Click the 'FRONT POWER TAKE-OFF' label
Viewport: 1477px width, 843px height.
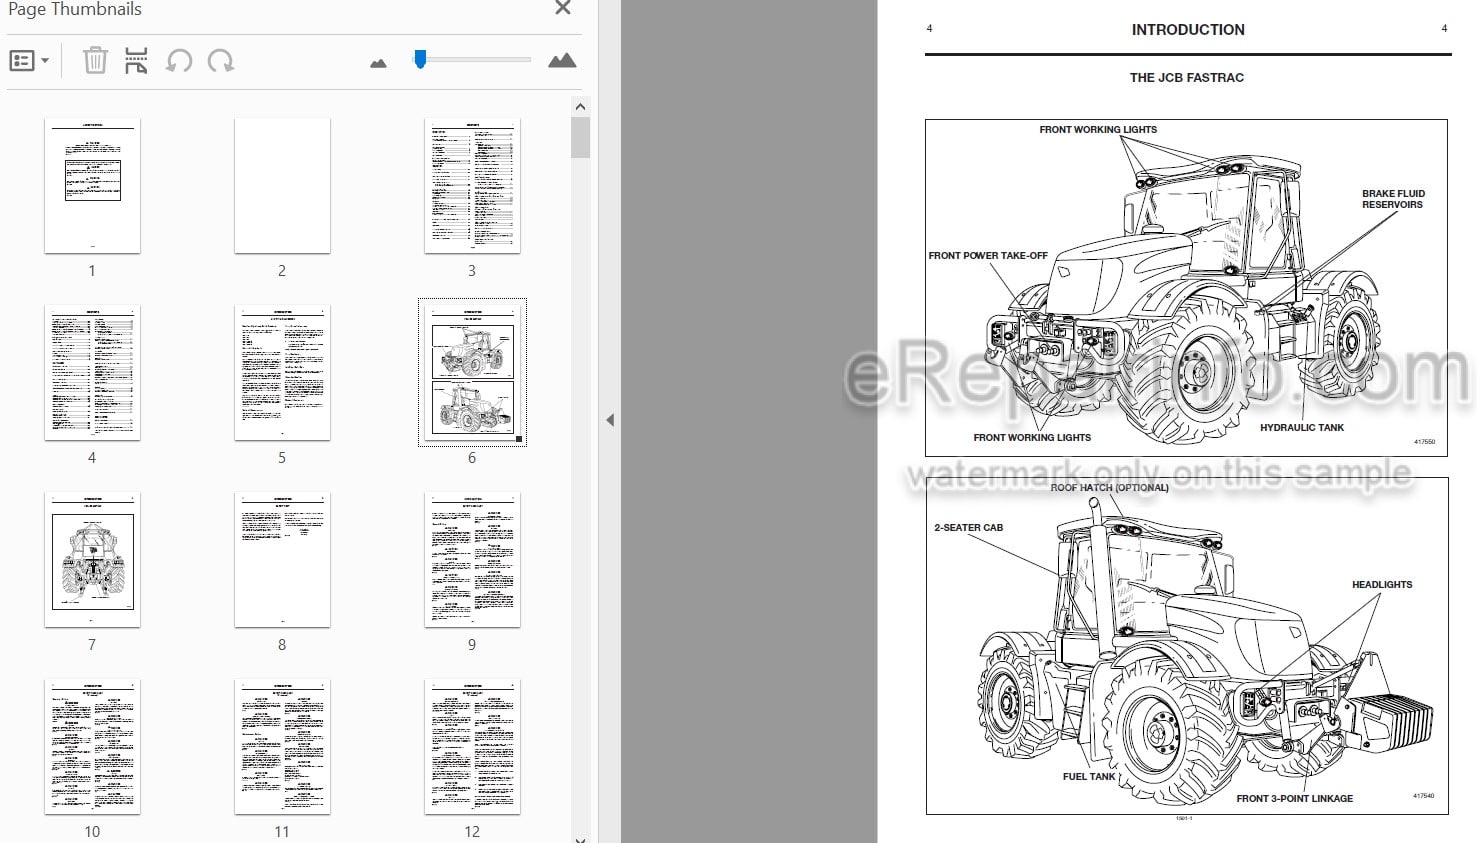point(988,256)
